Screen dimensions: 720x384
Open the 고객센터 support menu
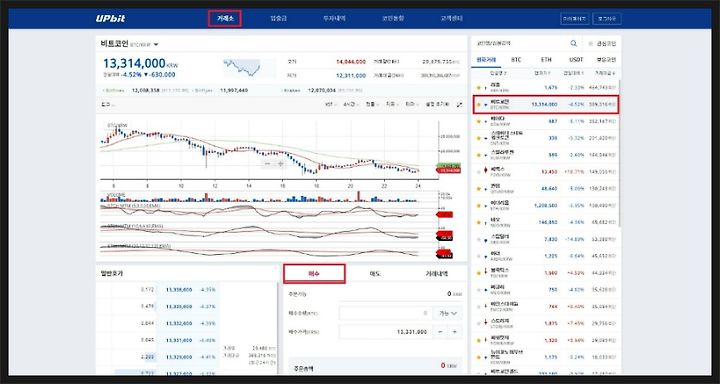[x=452, y=19]
